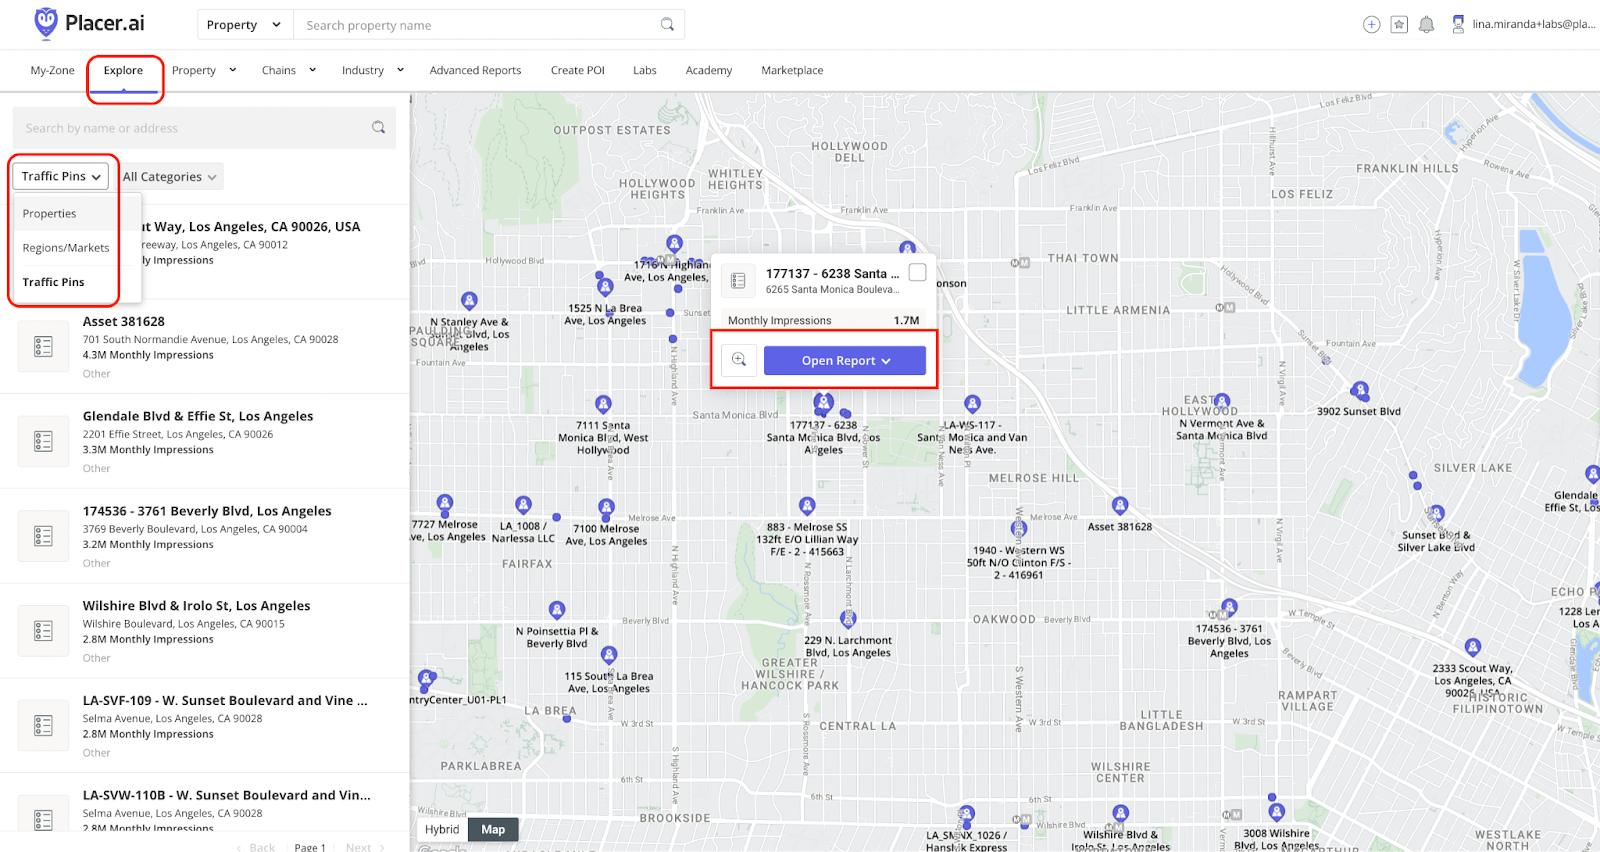Click the magnifier in the name or address search

point(379,127)
